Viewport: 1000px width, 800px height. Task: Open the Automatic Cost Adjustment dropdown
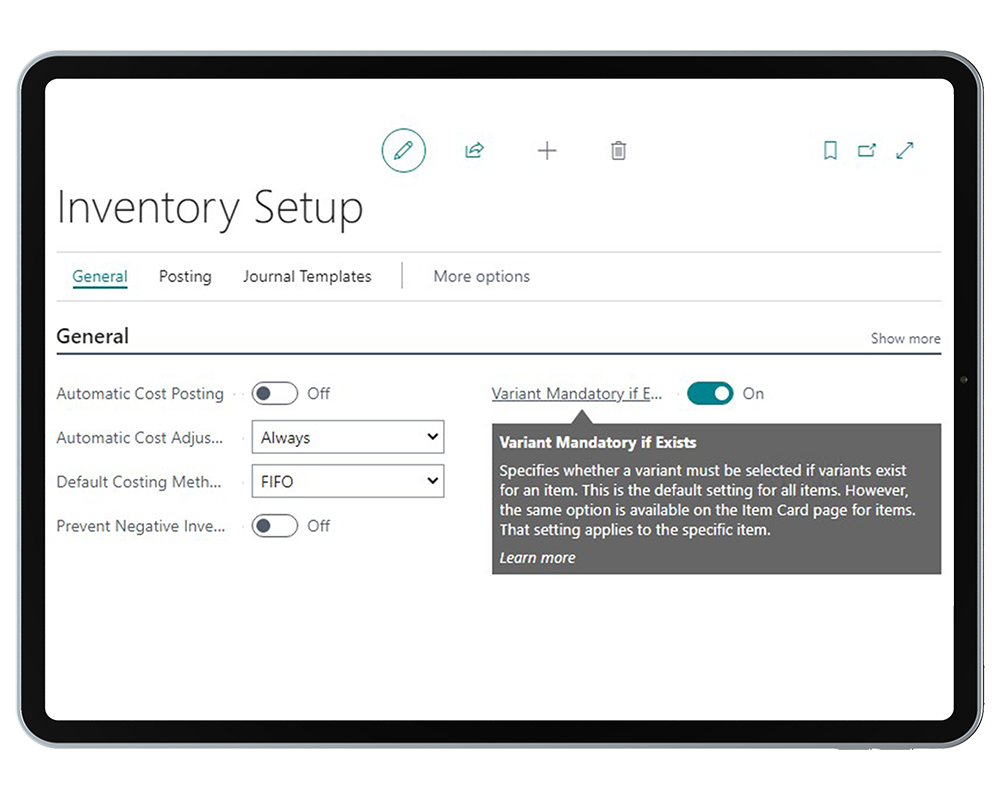[x=347, y=438]
